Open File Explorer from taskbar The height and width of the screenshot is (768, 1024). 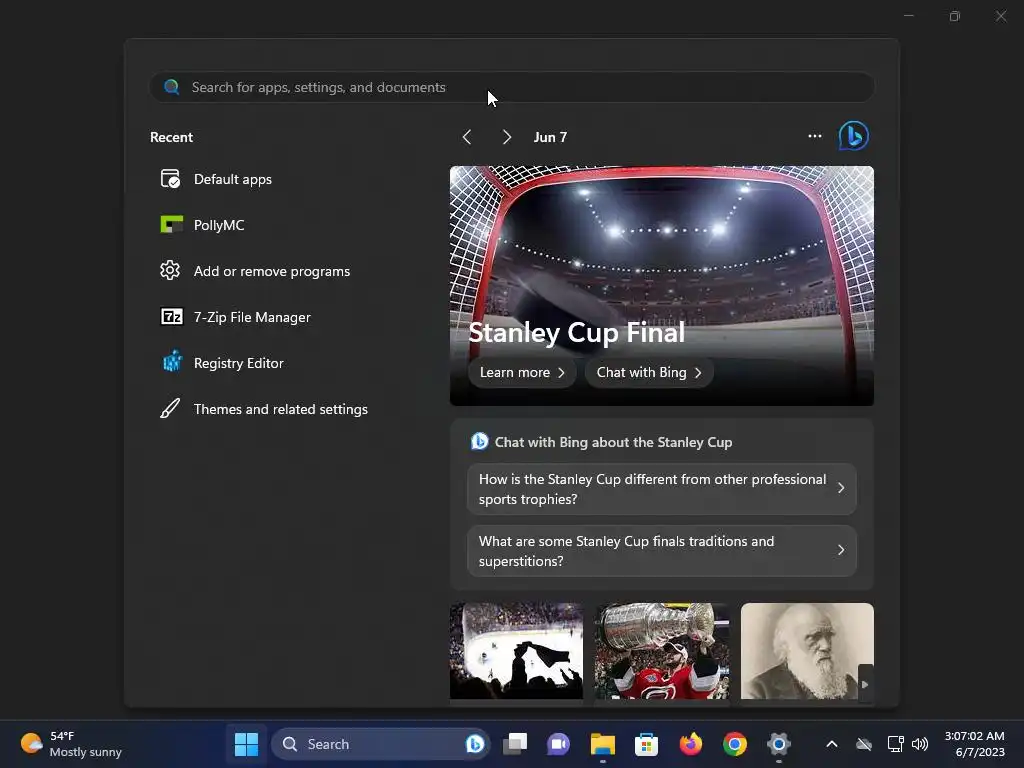pos(602,744)
